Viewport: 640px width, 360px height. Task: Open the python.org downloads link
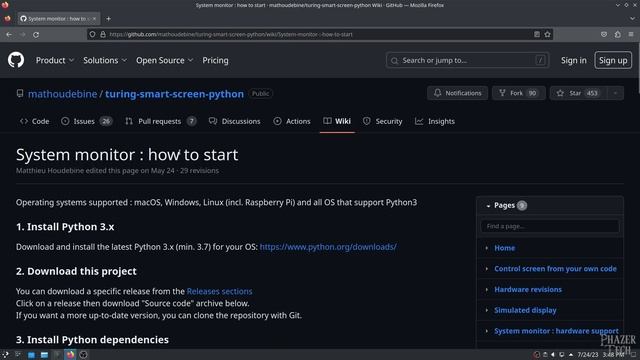(328, 247)
